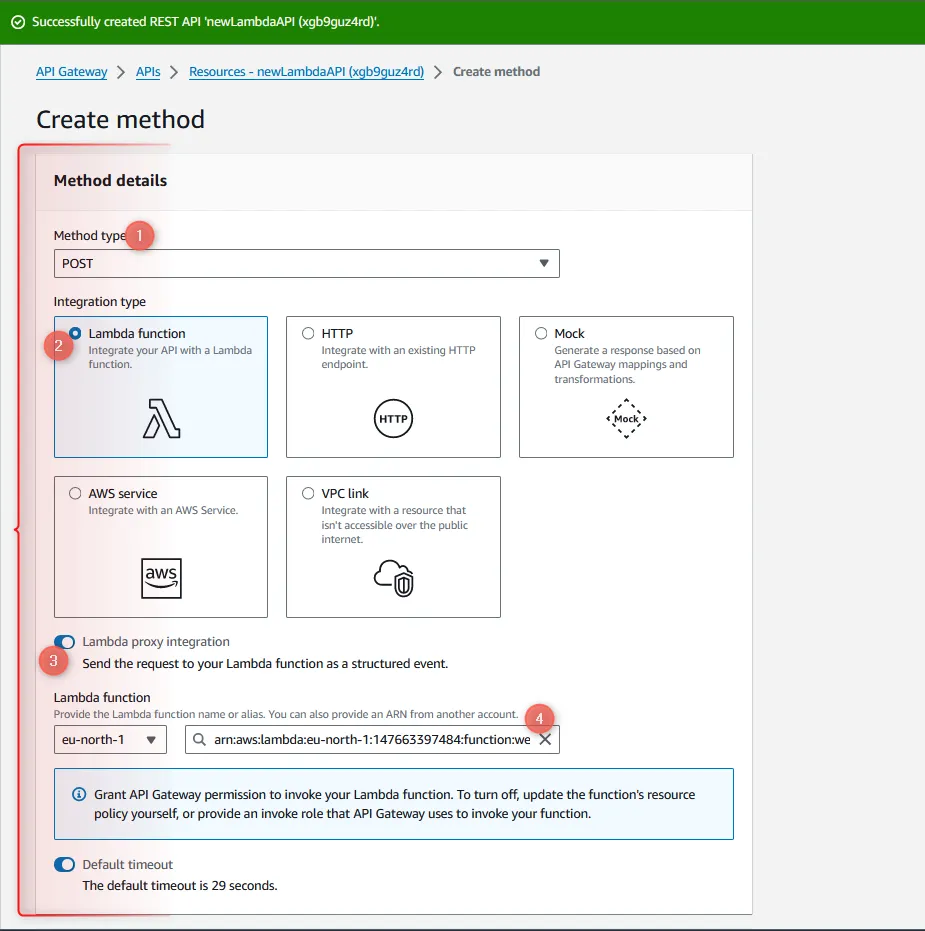
Task: Click the circular HTTP icon
Action: point(393,419)
